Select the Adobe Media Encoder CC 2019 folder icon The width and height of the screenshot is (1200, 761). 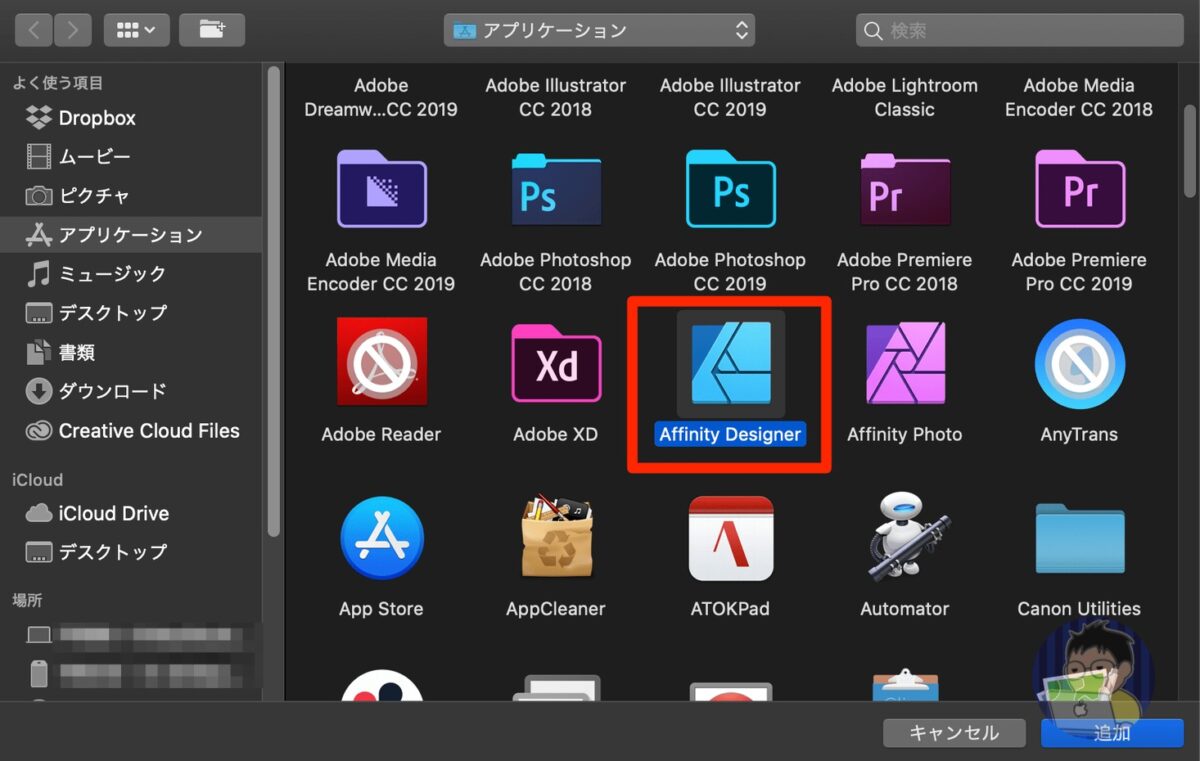381,189
